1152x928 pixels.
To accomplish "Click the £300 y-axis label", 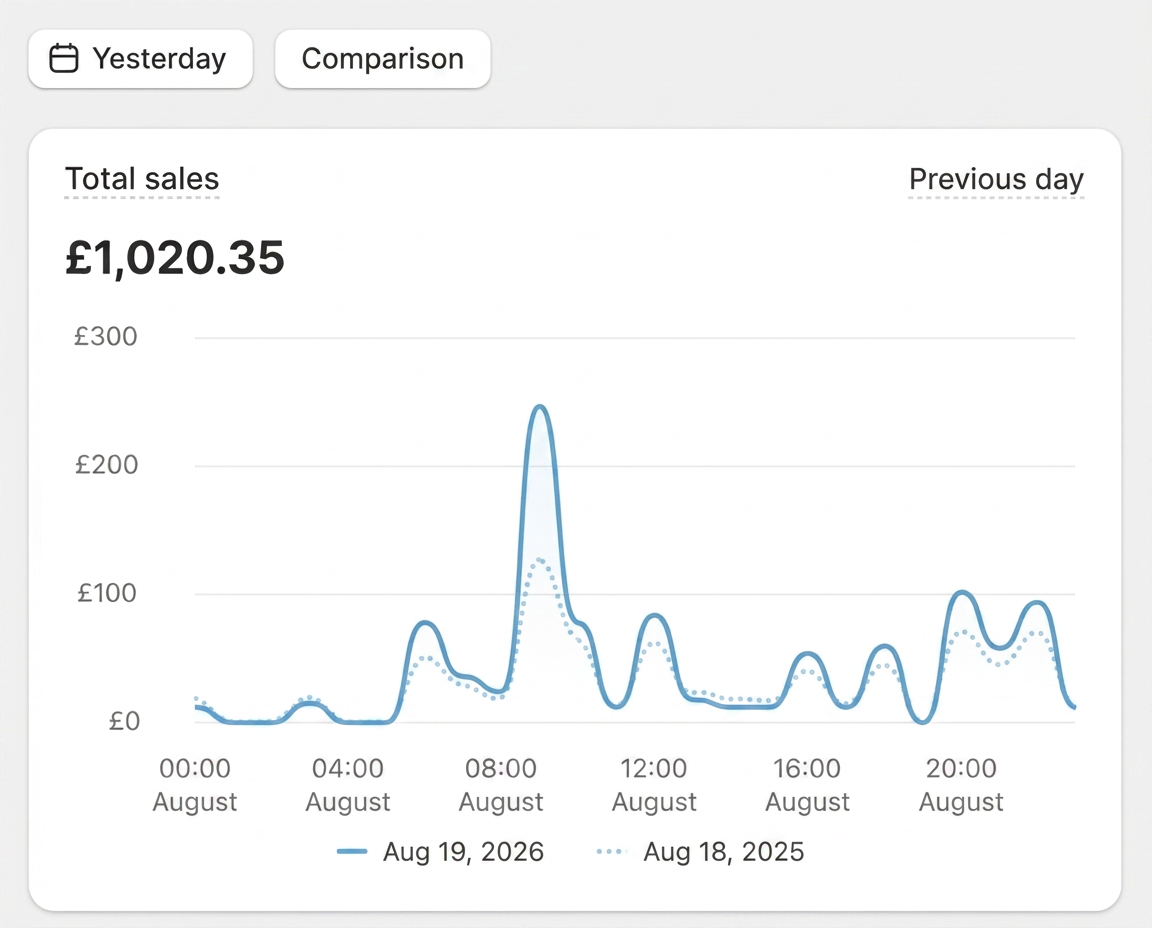I will click(x=106, y=337).
